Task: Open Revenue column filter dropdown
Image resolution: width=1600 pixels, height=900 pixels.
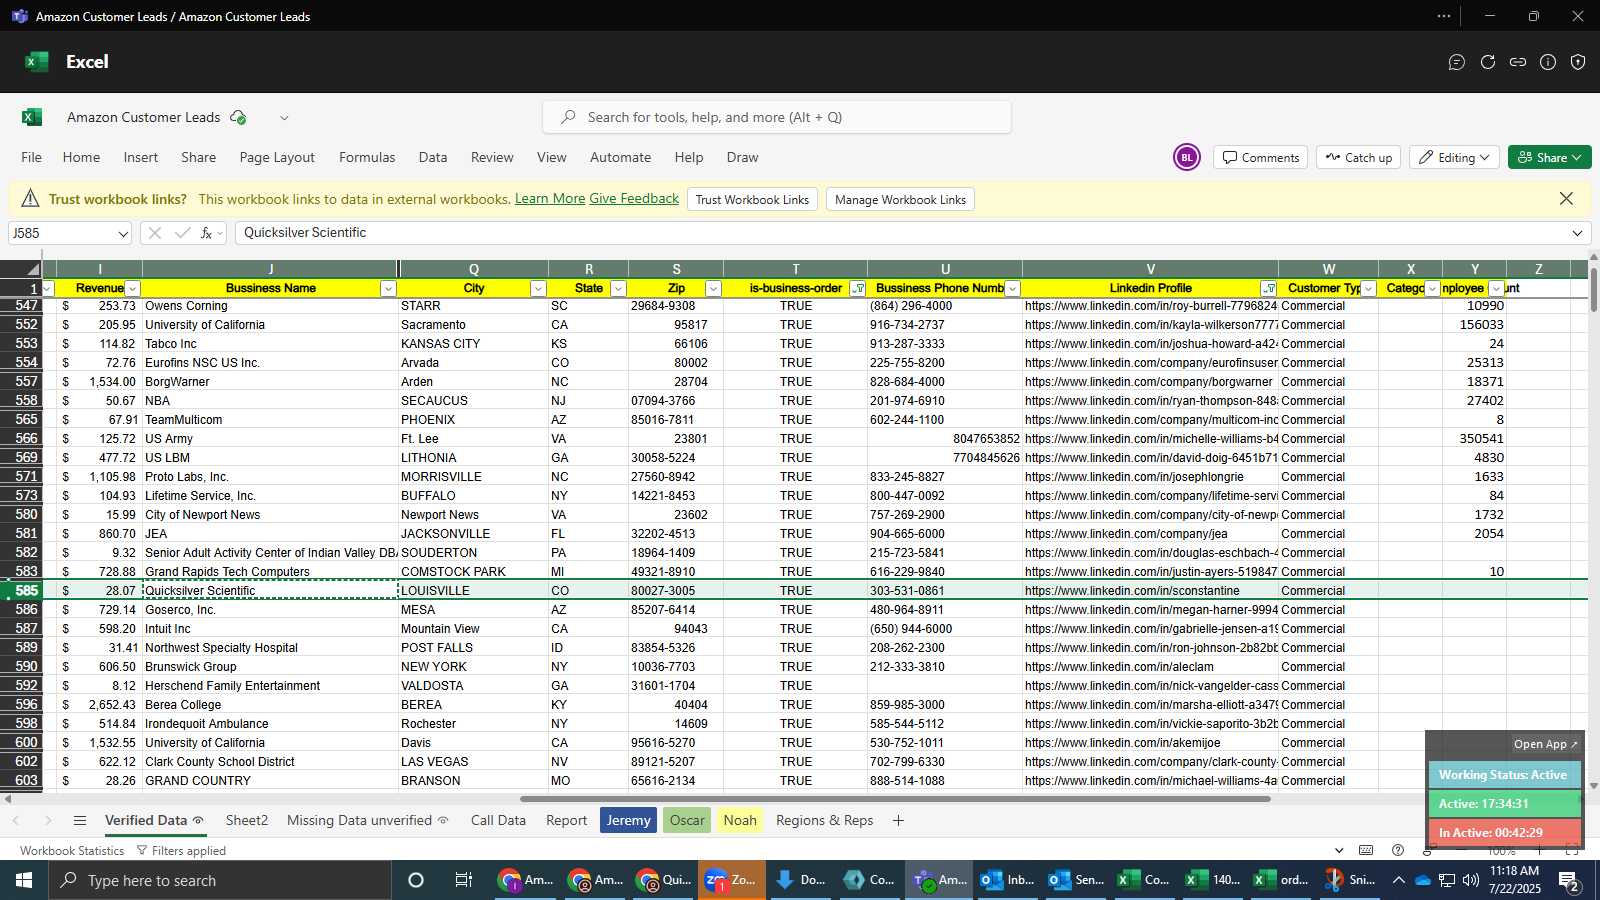Action: pos(133,289)
